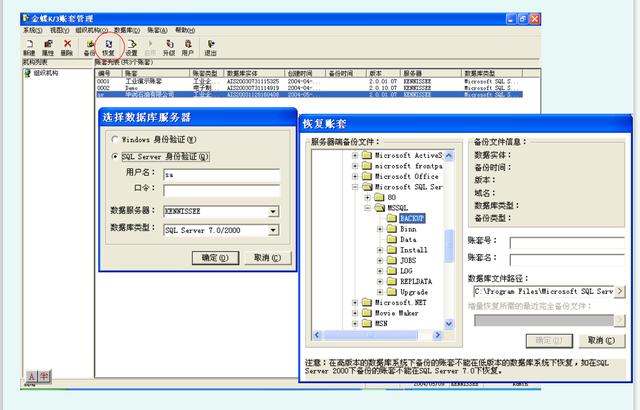Click 取消 in 选择数据库服务器 dialog

click(x=268, y=258)
